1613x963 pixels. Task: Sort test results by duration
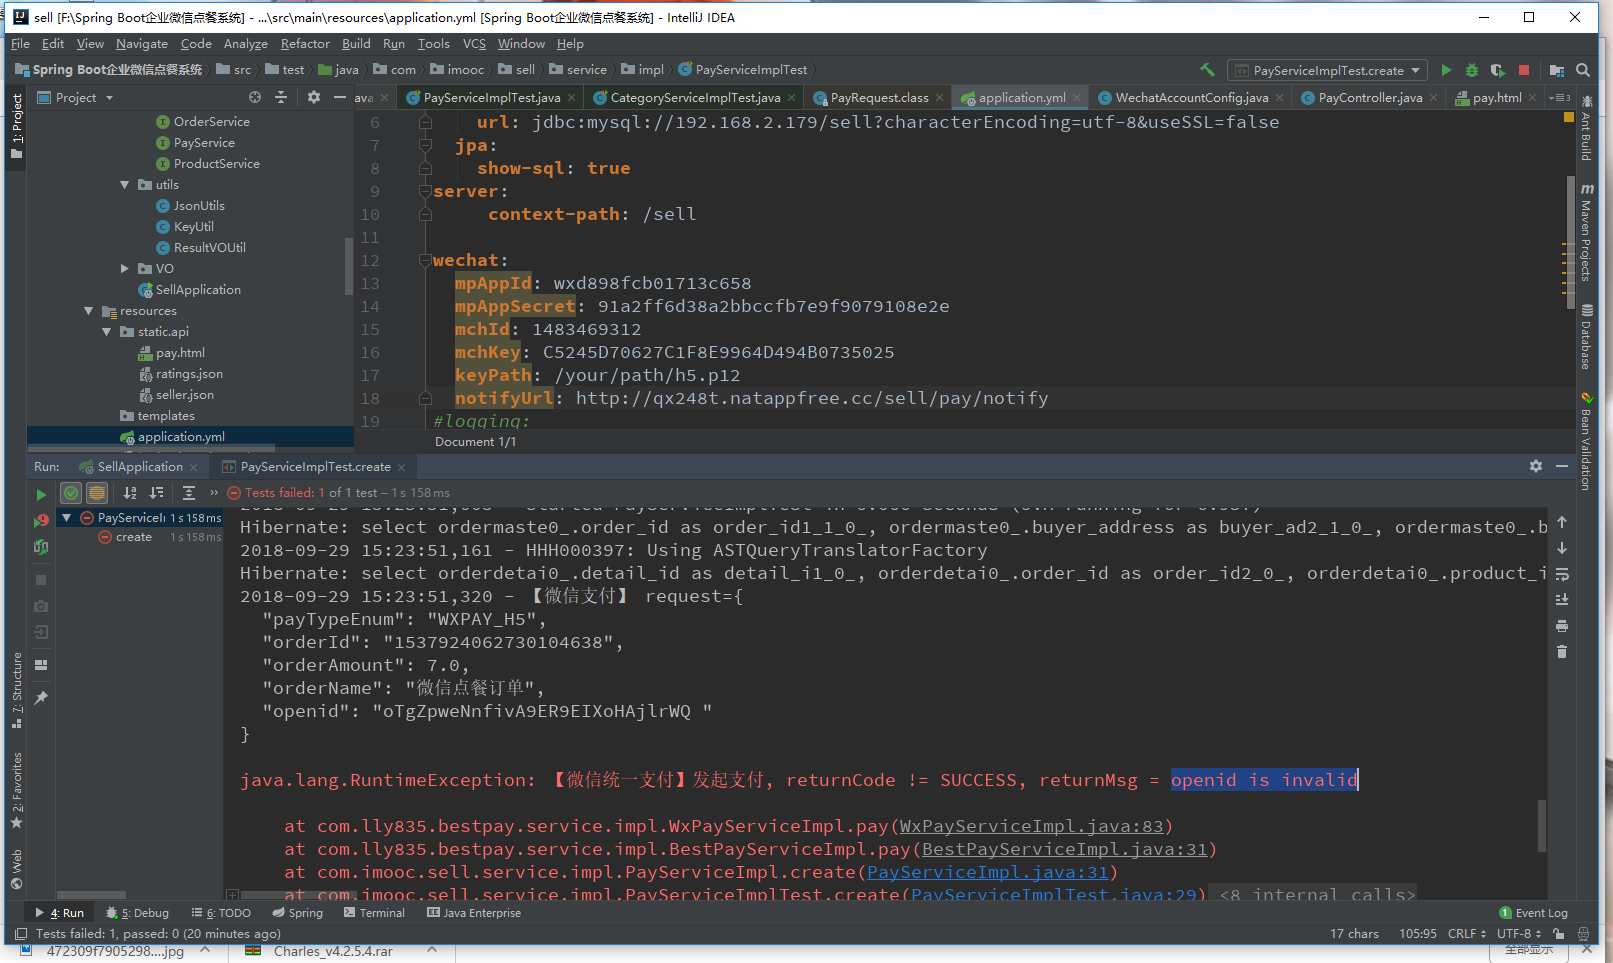(x=156, y=493)
